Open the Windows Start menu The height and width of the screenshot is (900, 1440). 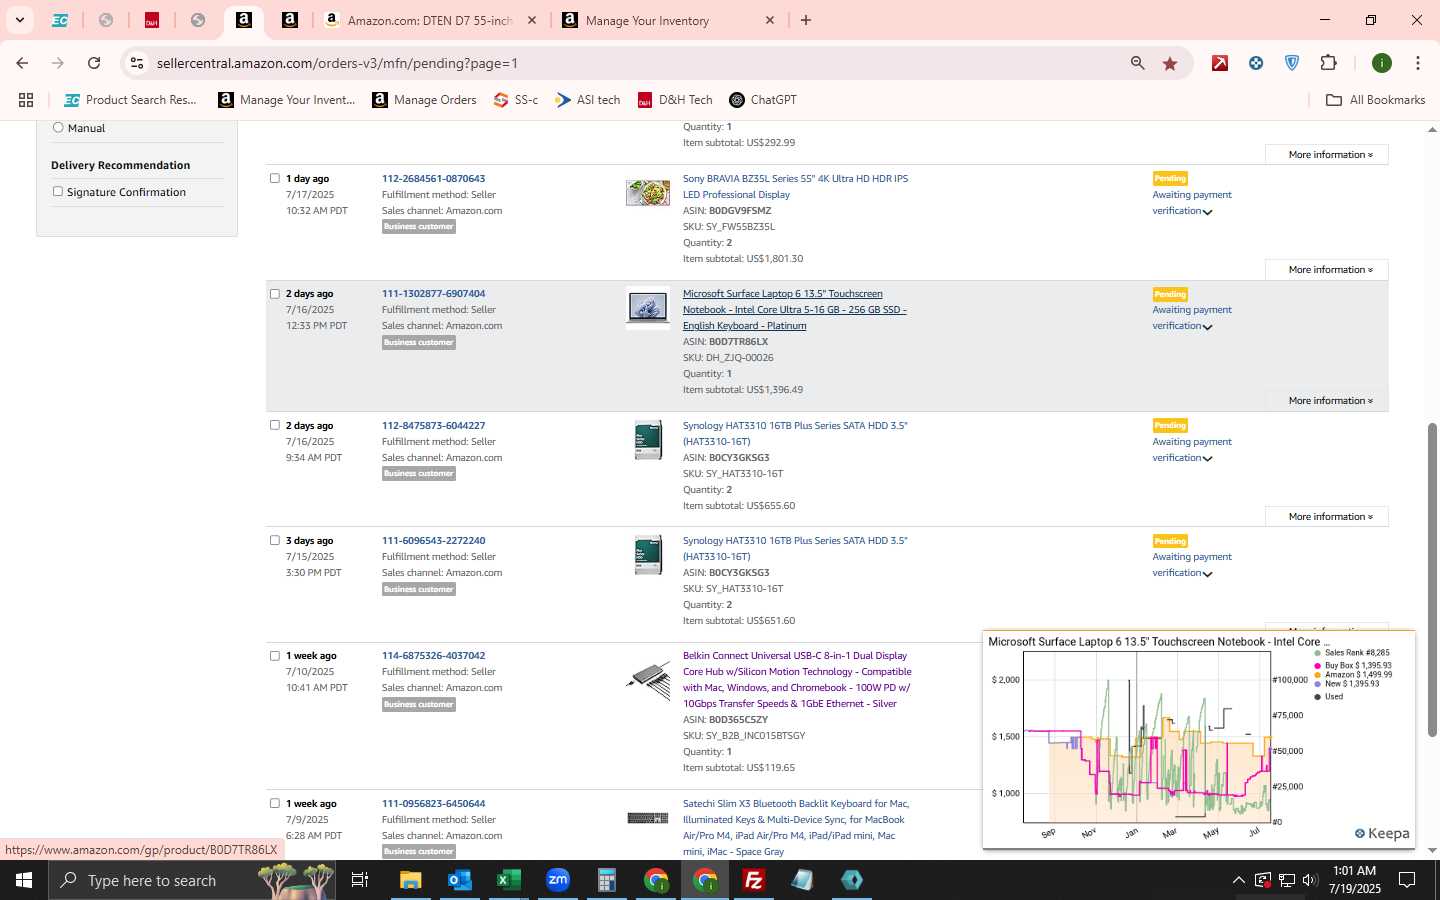click(x=24, y=880)
